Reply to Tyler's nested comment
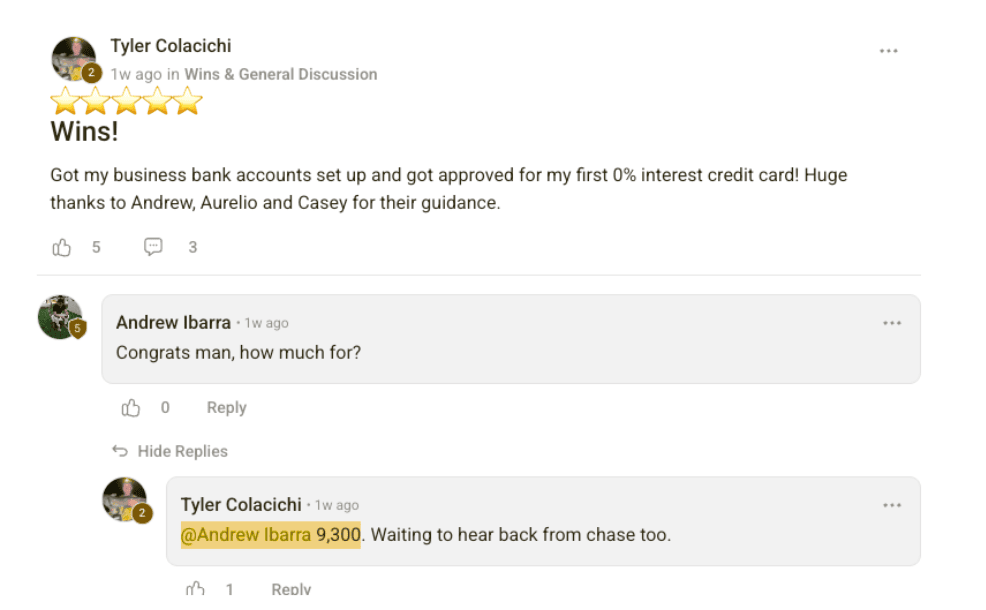The image size is (986, 610). [291, 589]
